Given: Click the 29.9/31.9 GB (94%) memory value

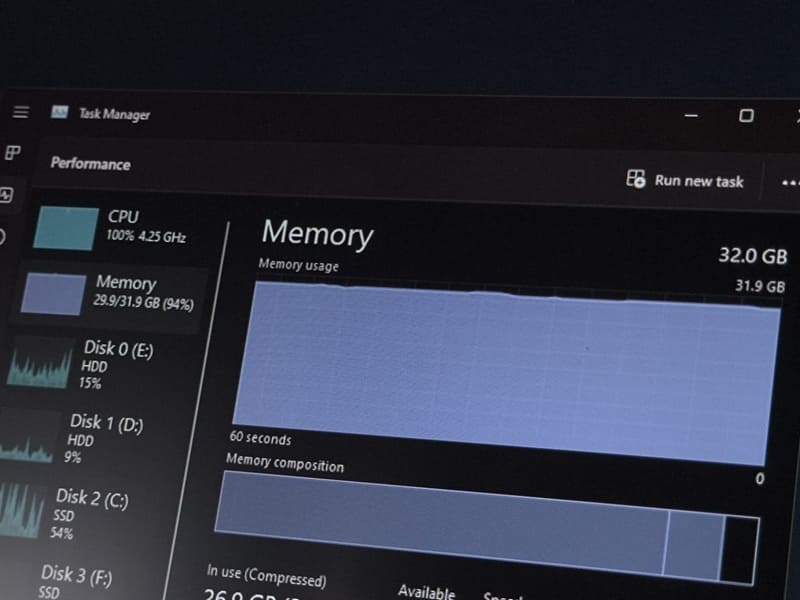Looking at the screenshot, I should coord(143,302).
